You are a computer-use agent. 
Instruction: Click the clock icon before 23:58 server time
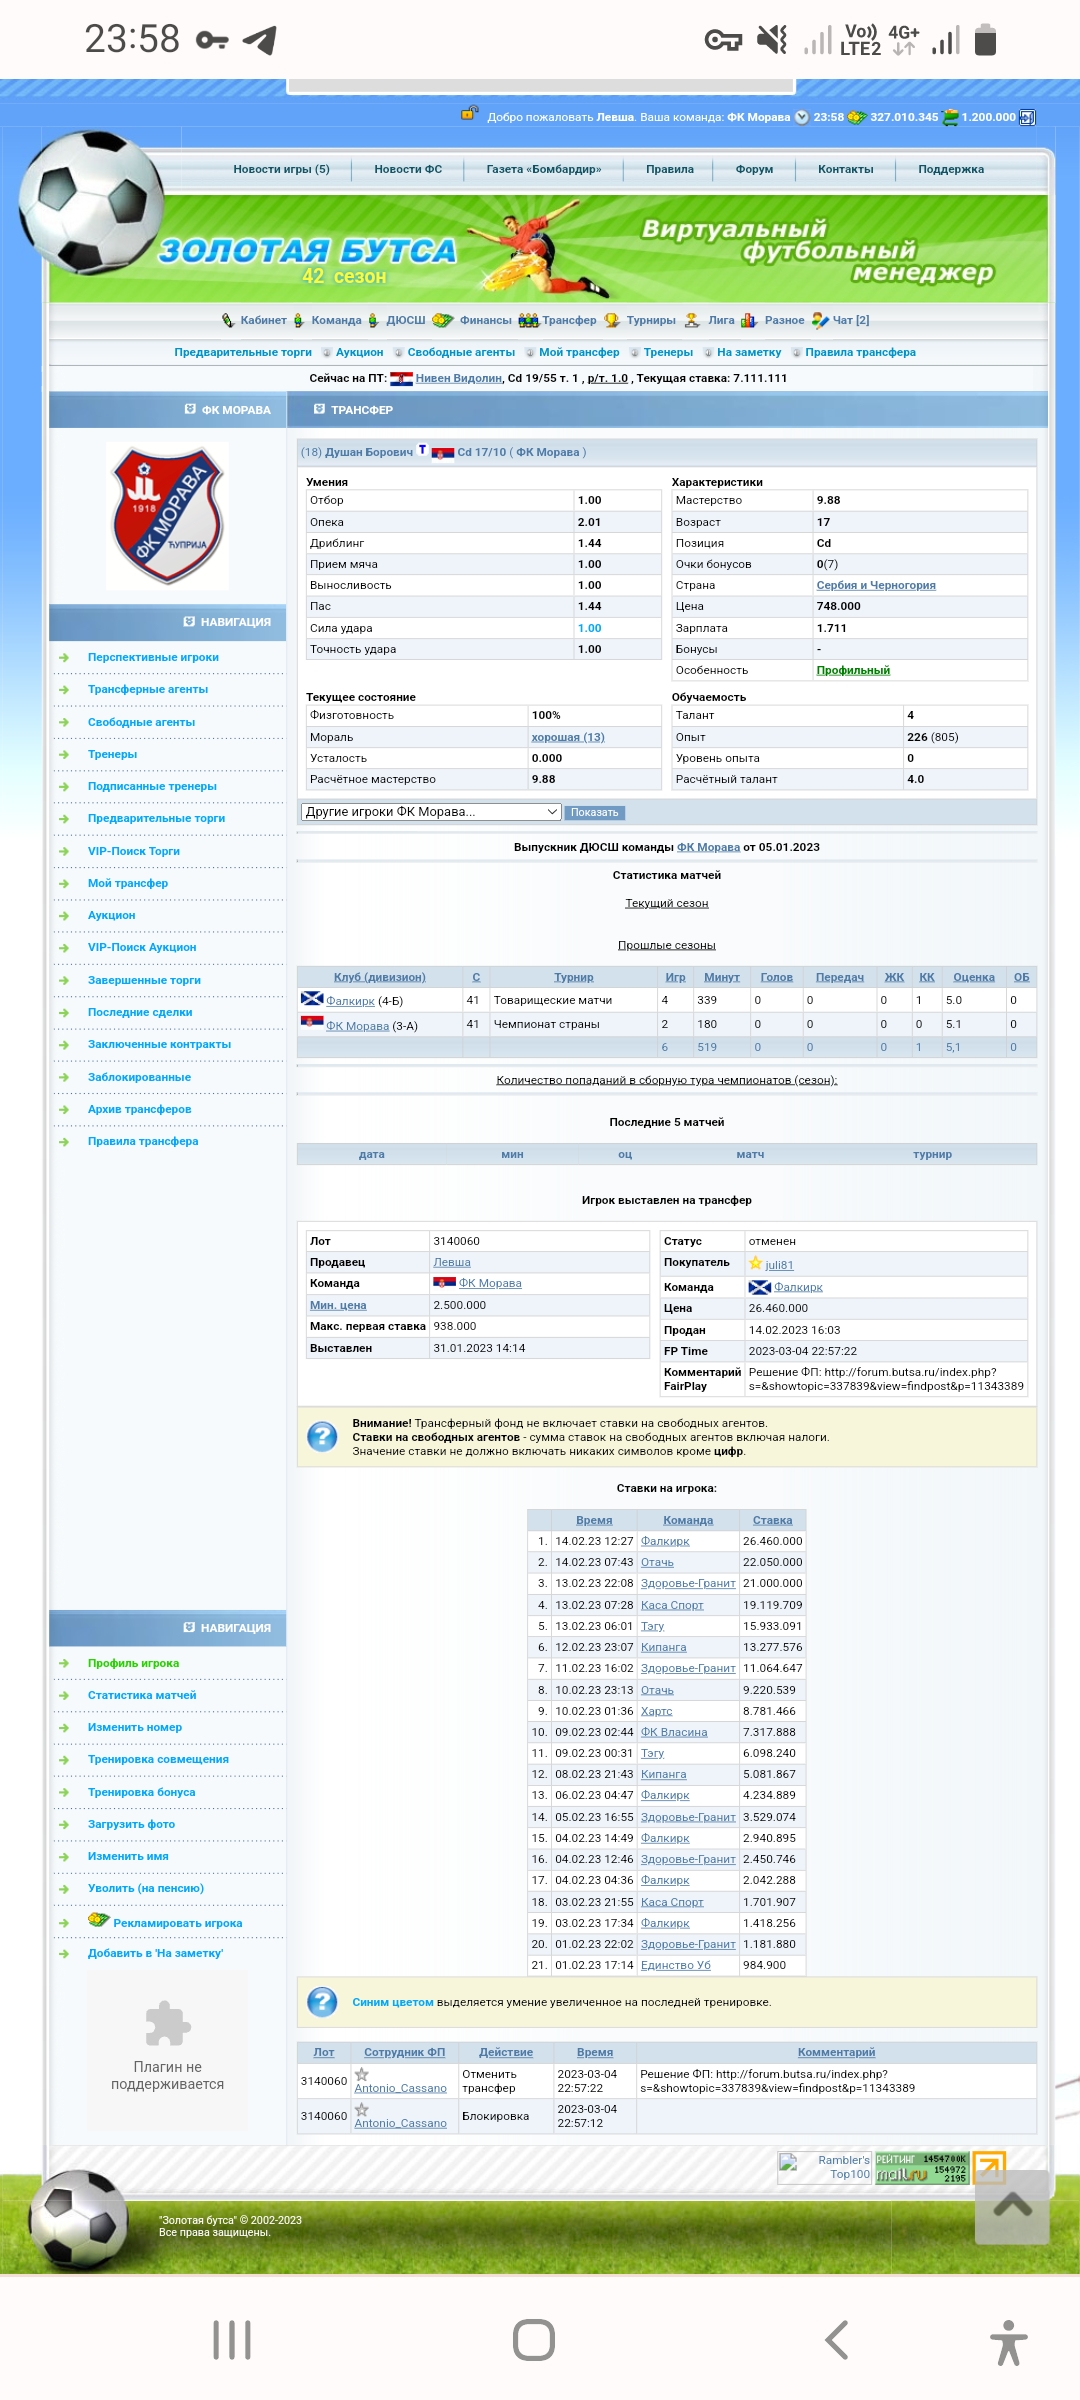click(801, 118)
